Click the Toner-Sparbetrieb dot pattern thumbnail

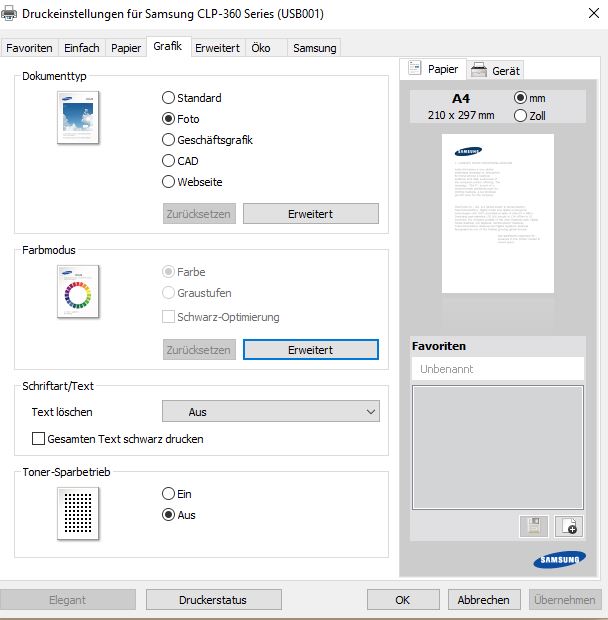point(78,513)
